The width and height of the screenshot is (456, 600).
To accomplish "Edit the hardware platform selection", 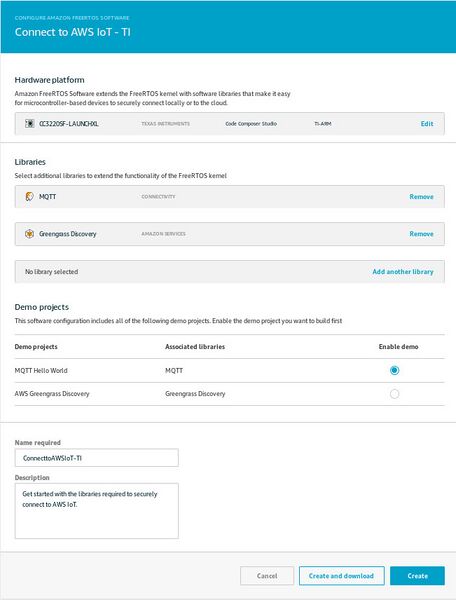I will (x=427, y=124).
